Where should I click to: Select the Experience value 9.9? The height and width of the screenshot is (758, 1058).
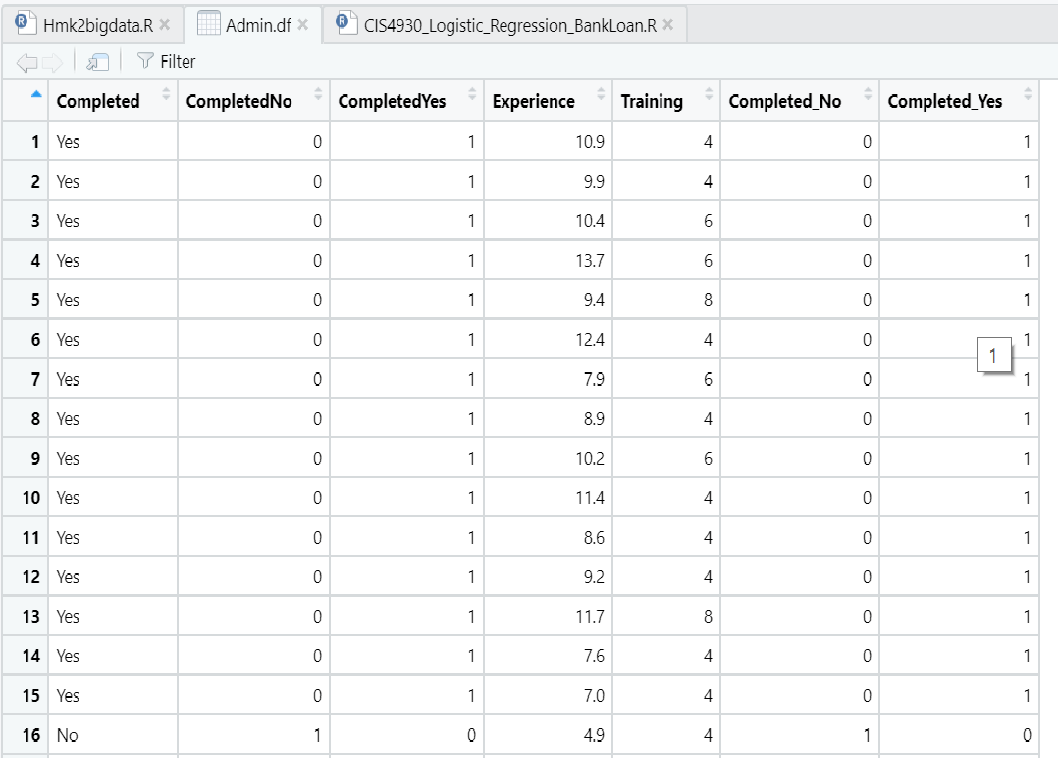tap(594, 182)
